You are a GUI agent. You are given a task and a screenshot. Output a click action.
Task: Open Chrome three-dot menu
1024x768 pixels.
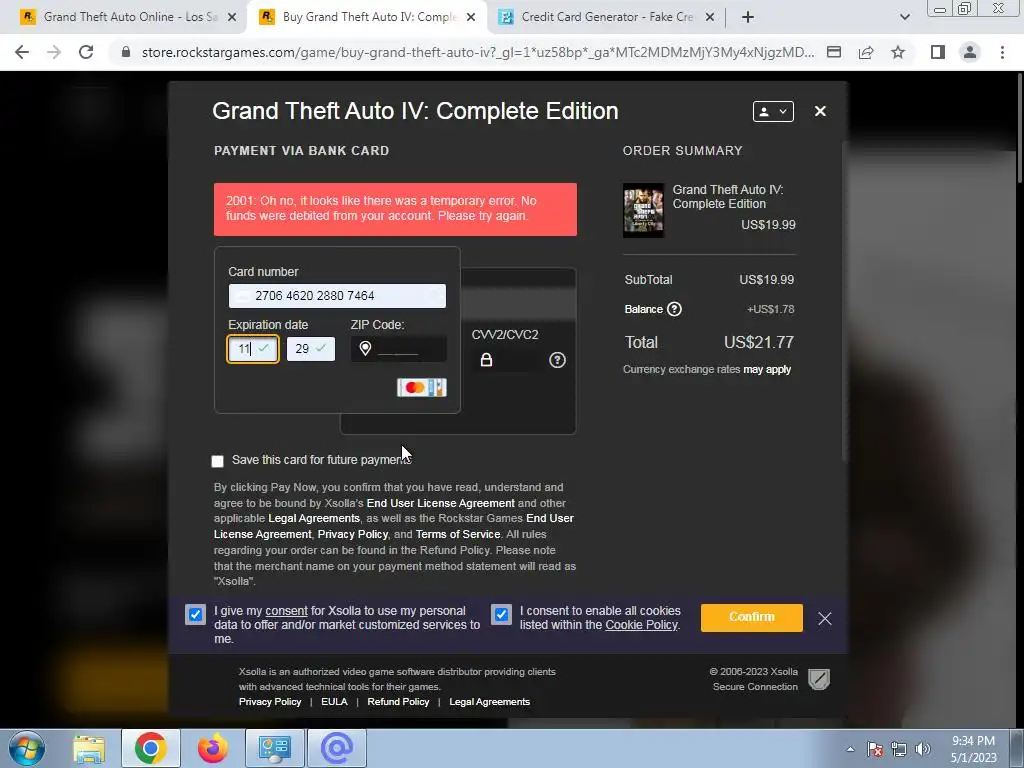pos(1002,52)
